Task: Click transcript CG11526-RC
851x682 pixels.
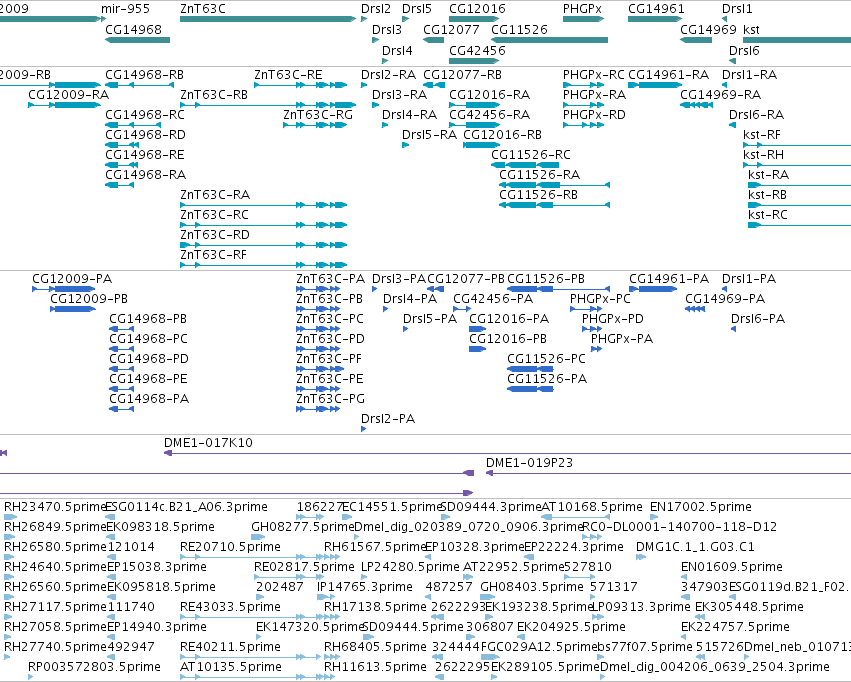Action: click(x=525, y=165)
